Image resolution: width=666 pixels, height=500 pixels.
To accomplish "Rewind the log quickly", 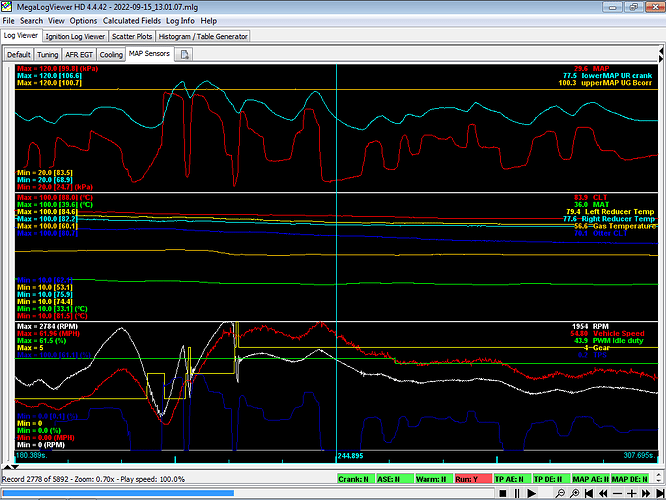I will [603, 493].
